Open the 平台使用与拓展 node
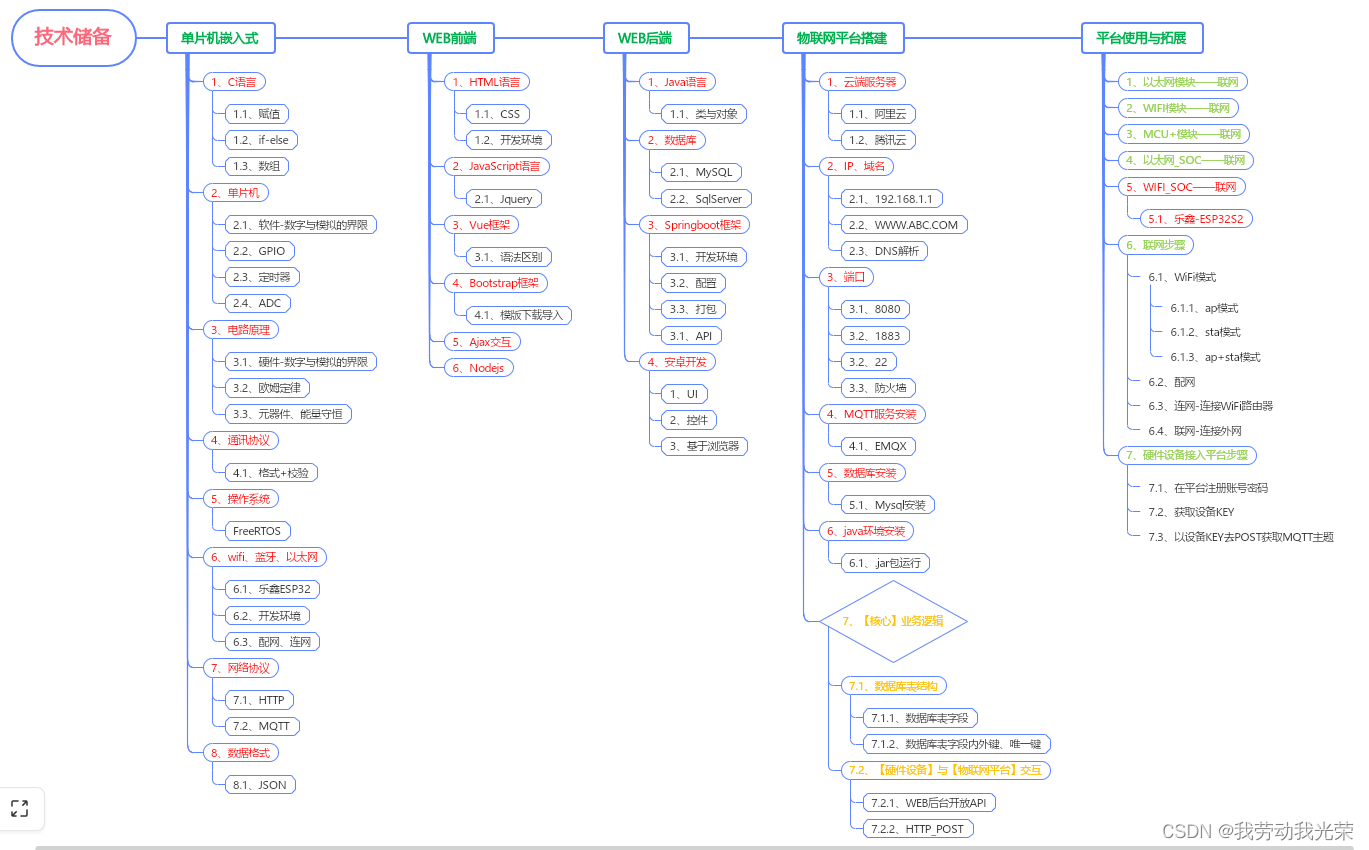 click(1143, 37)
